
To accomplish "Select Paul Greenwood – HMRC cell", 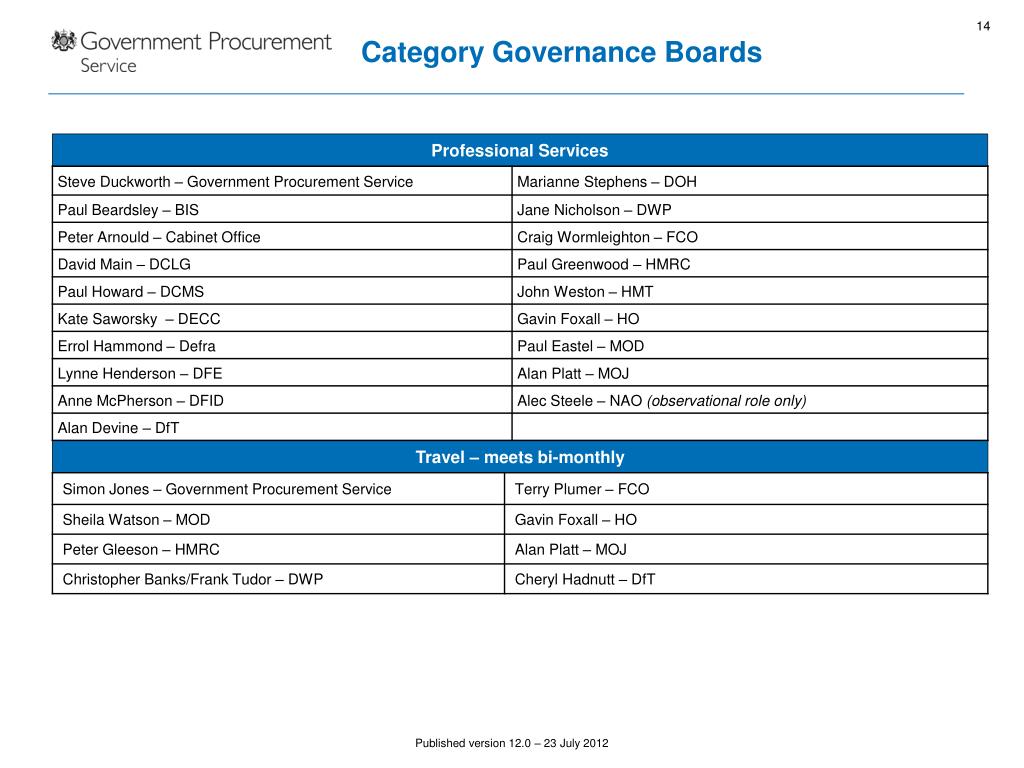I will (750, 264).
